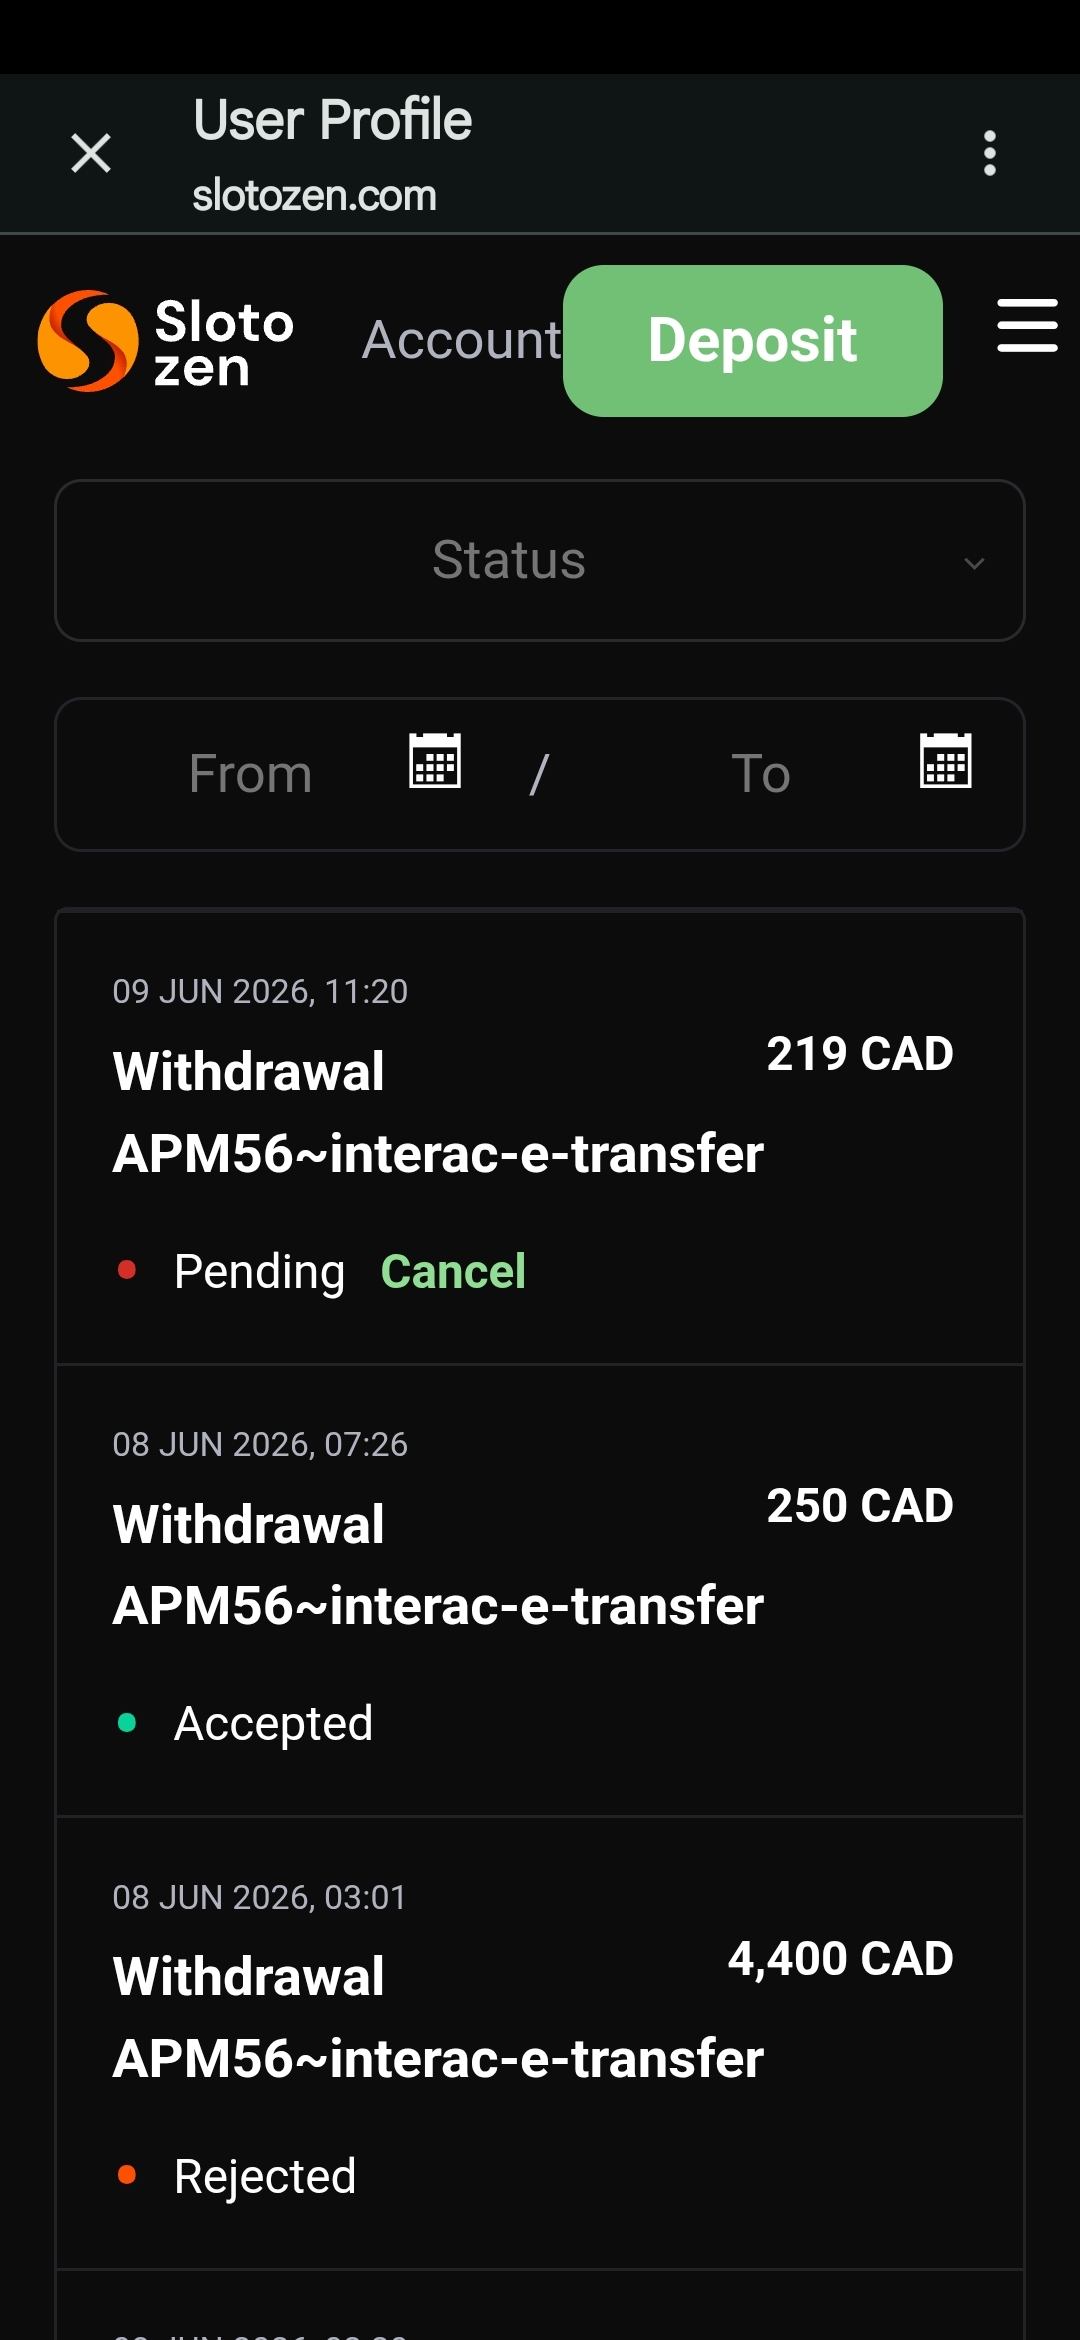Cancel the pending 219 CAD withdrawal
Viewport: 1080px width, 2340px height.
pos(453,1272)
